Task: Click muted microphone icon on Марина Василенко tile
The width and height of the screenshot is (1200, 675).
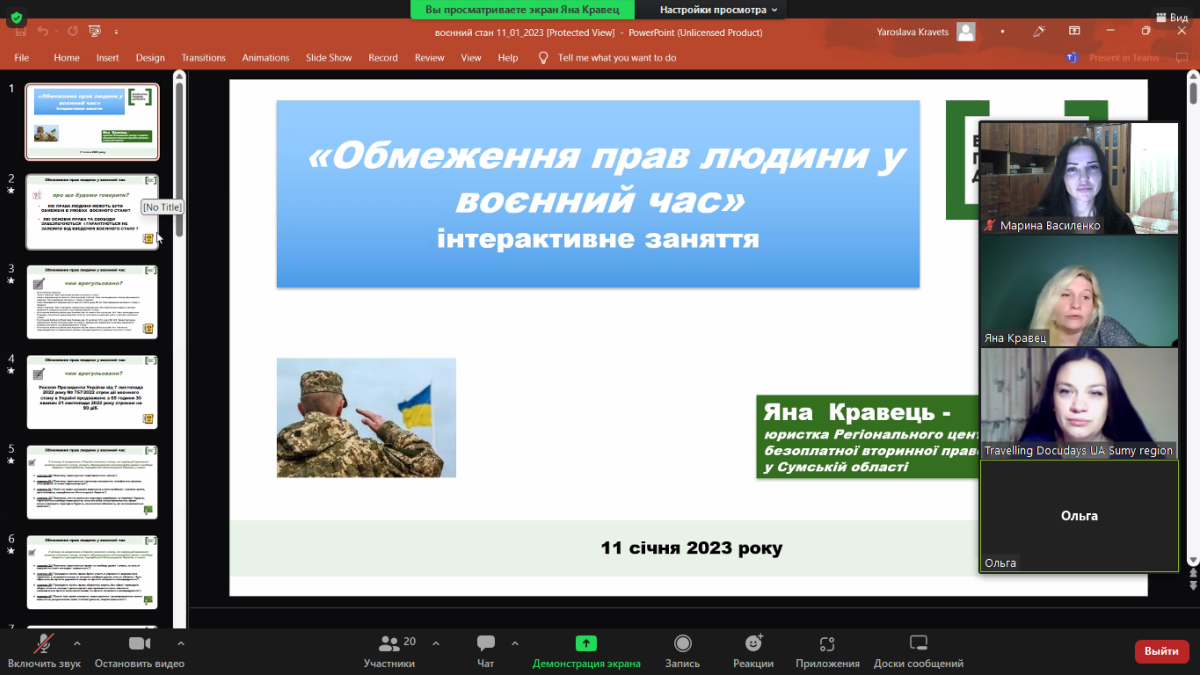Action: (990, 226)
